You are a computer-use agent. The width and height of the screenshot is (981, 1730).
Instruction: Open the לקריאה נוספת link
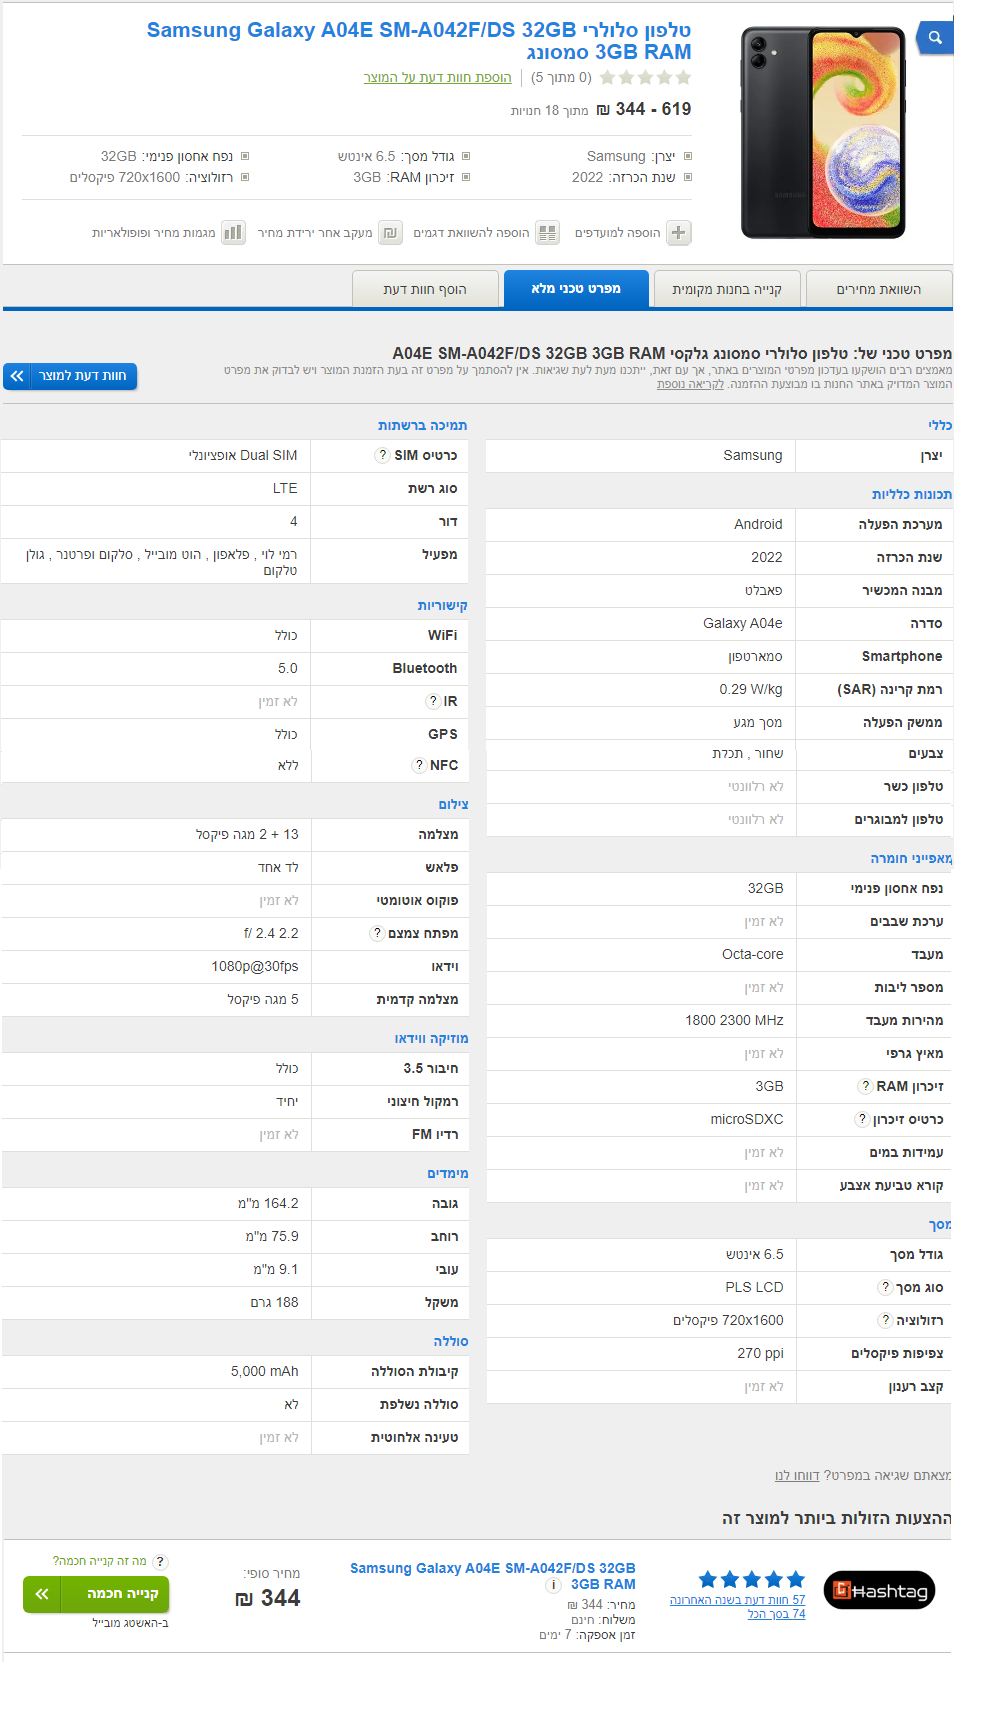pos(690,384)
